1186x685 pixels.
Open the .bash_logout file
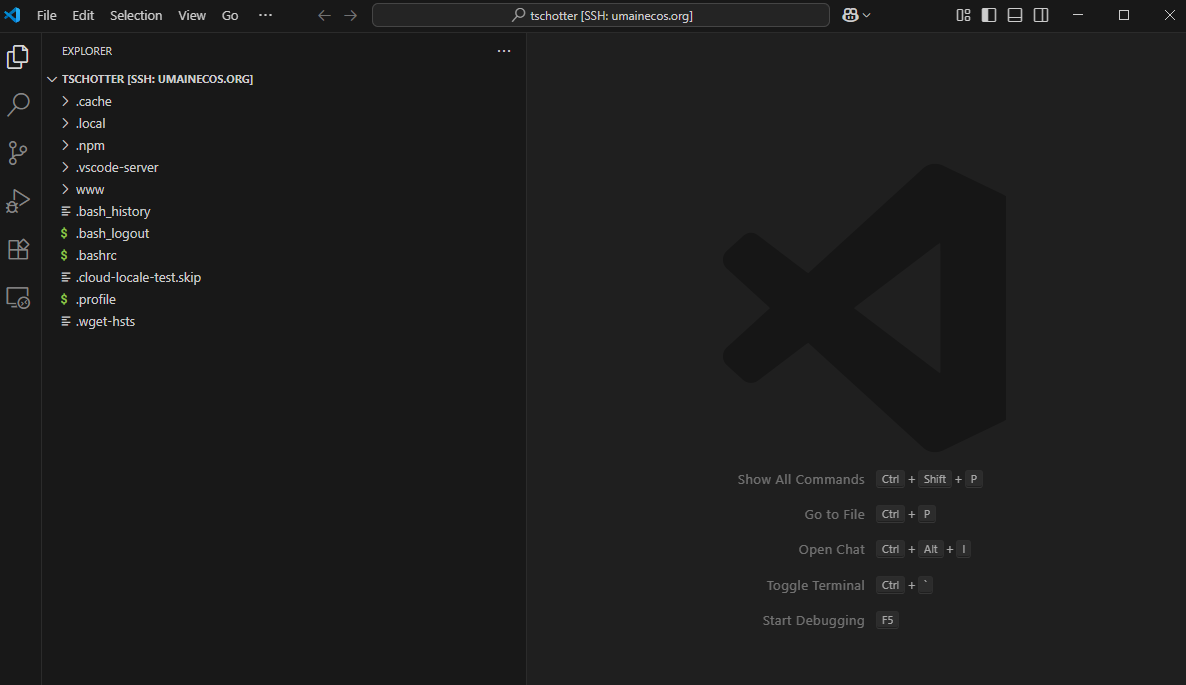click(x=284, y=233)
